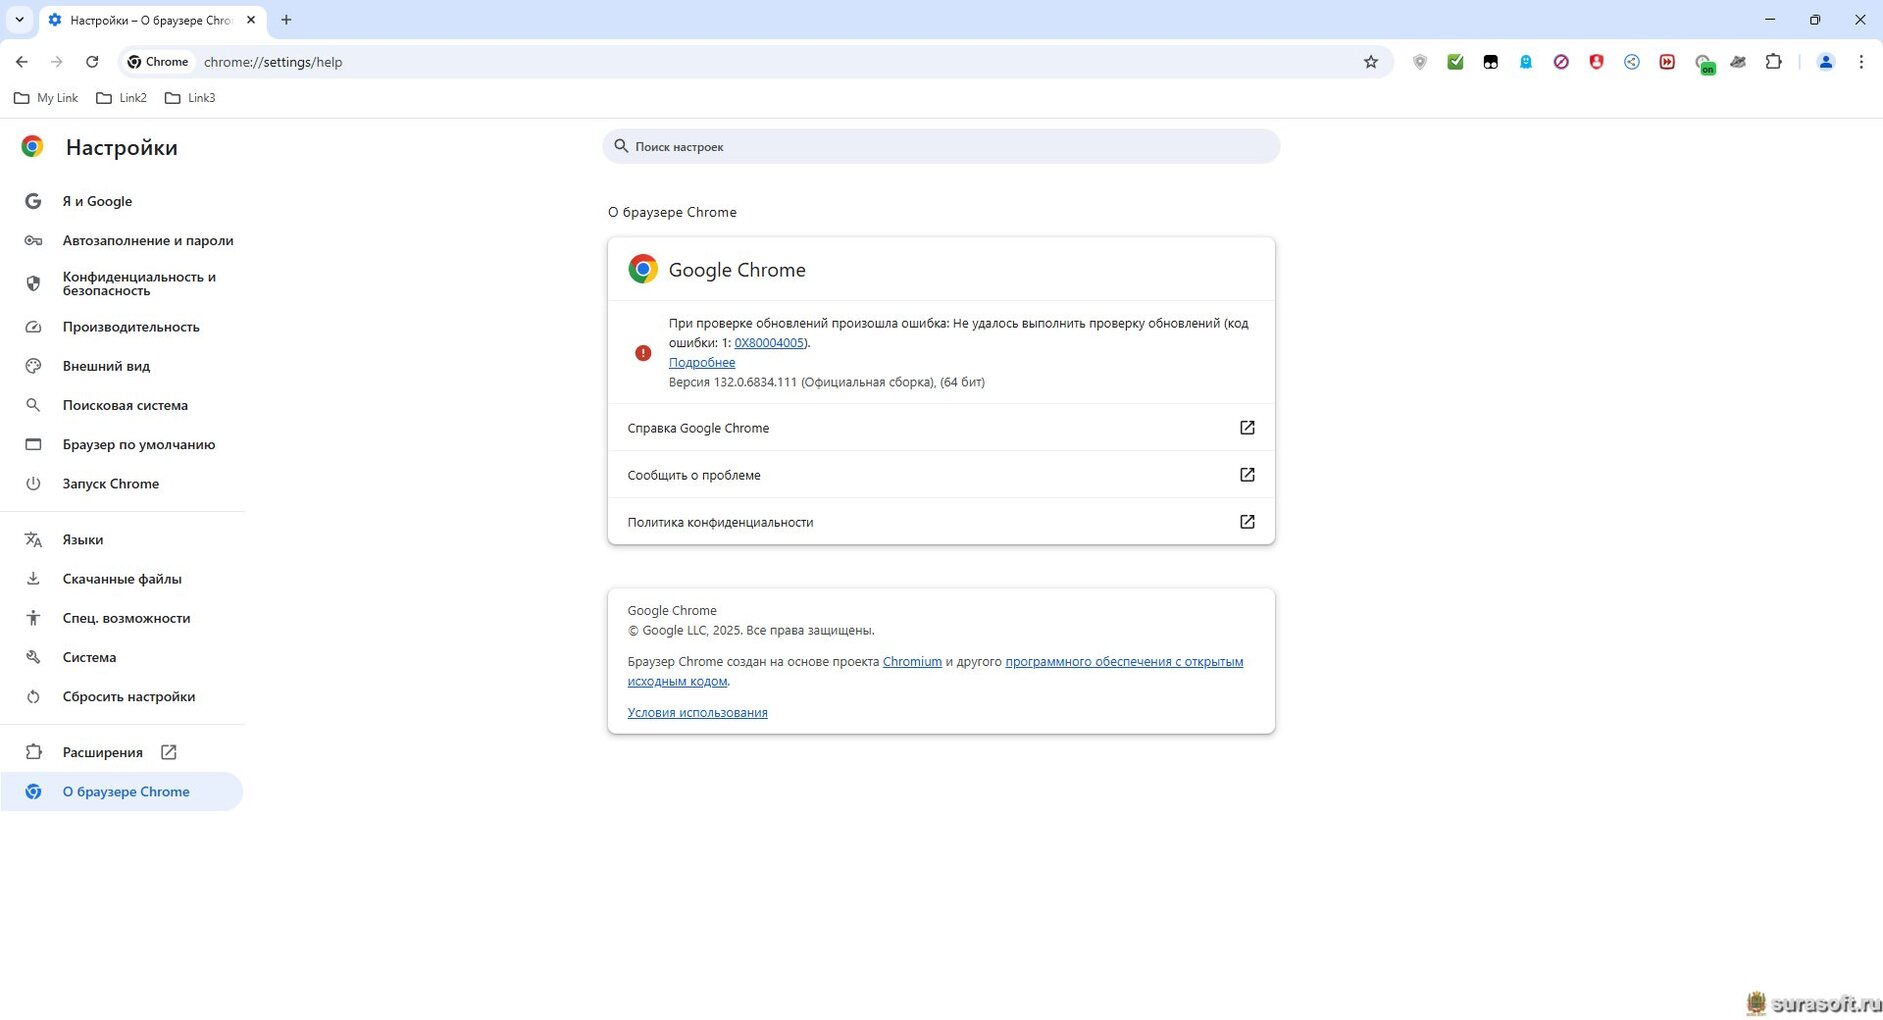The width and height of the screenshot is (1883, 1020).
Task: Click error code link 0X80004005
Action: [x=769, y=343]
